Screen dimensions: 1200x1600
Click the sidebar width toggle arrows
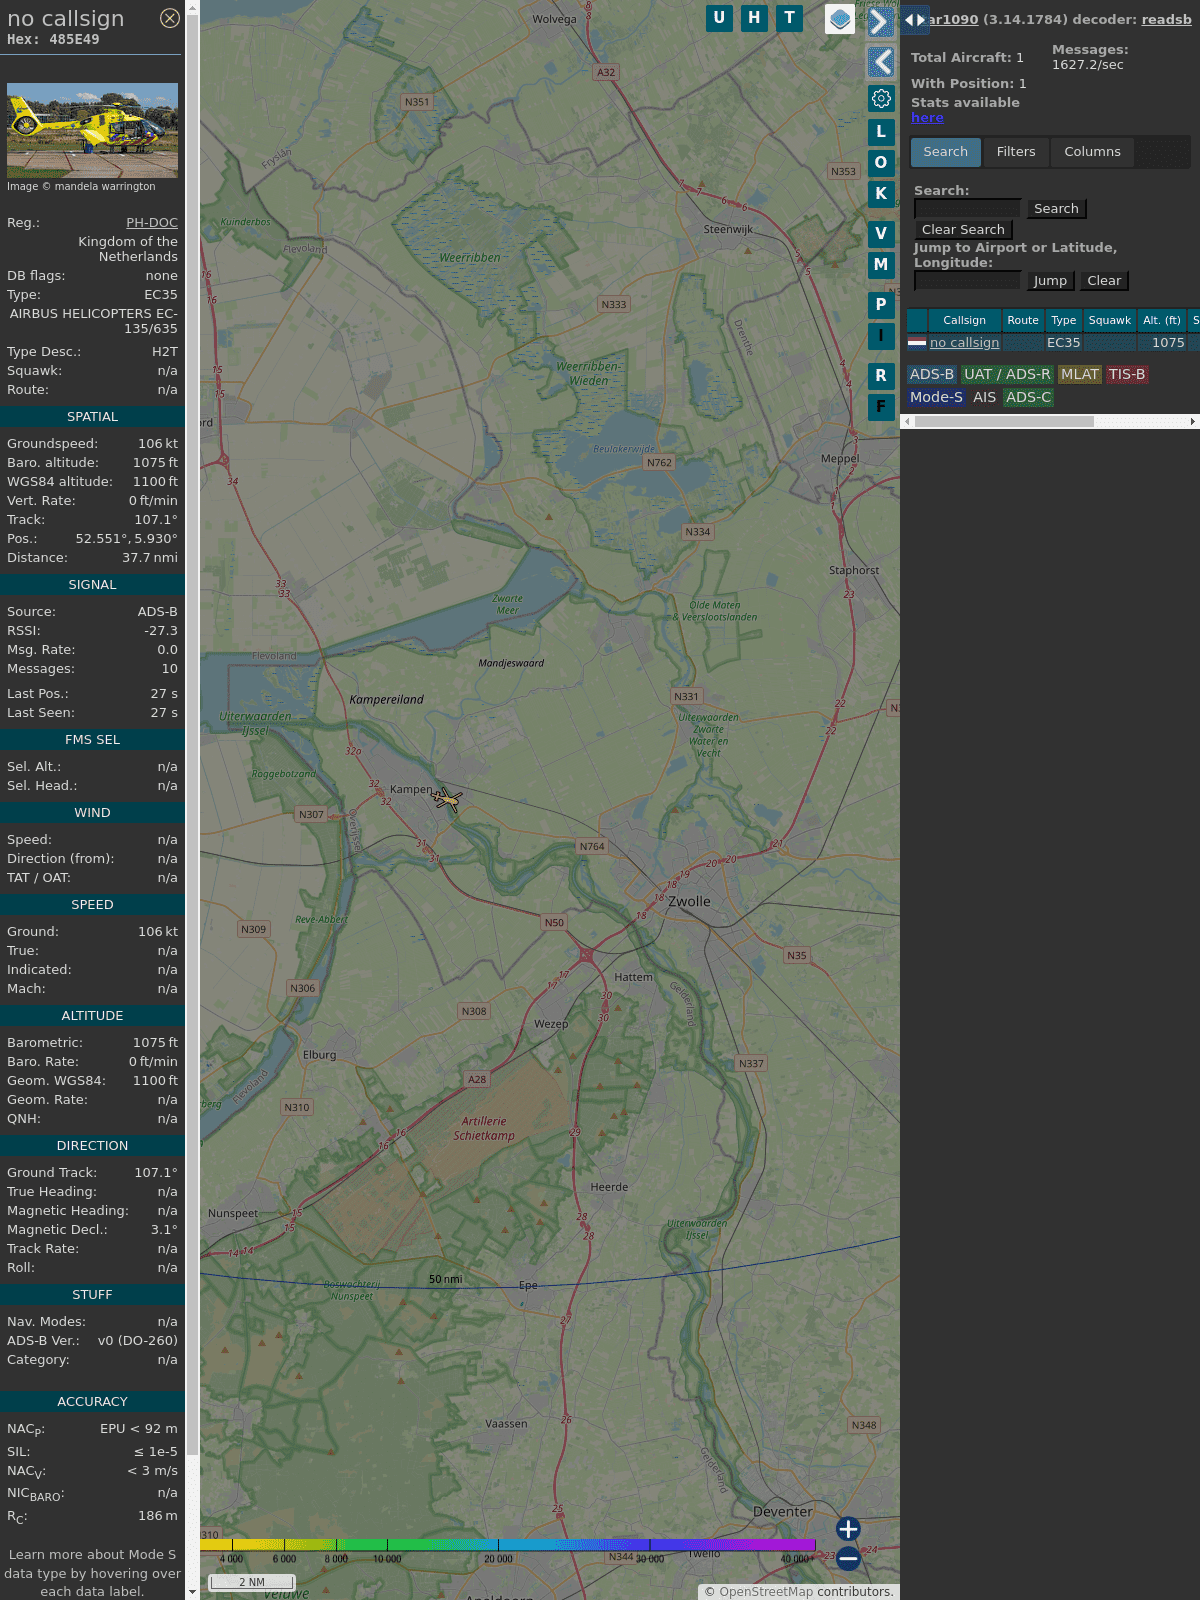click(x=914, y=19)
